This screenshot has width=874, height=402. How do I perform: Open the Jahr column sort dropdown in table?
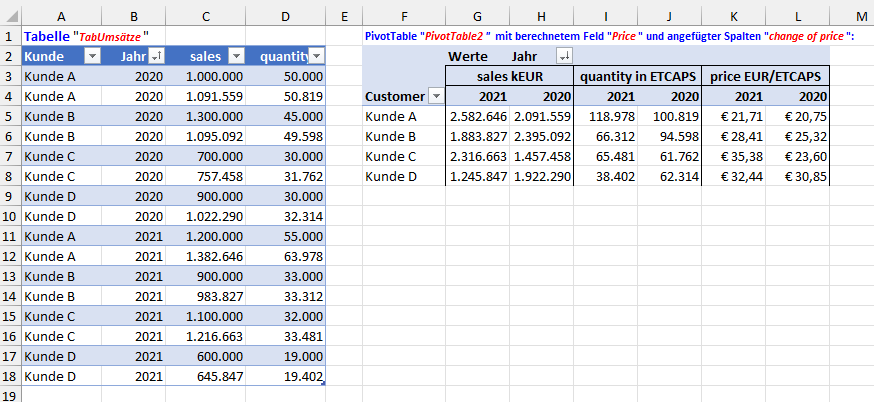[x=157, y=56]
